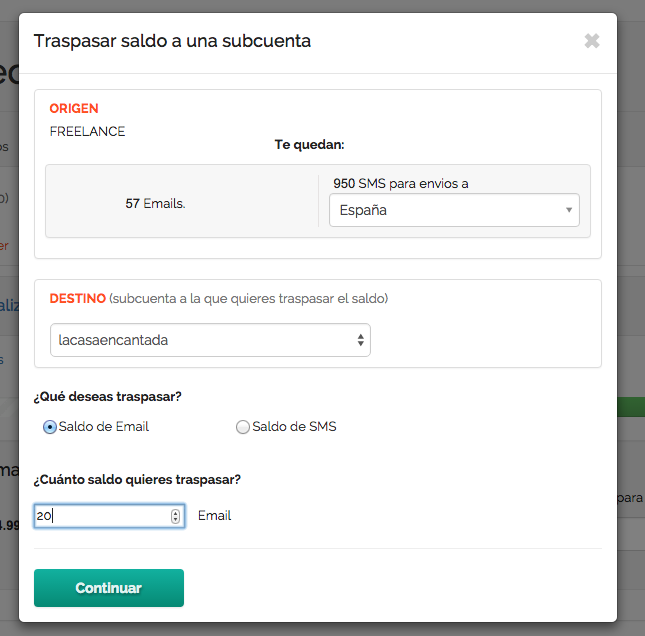The width and height of the screenshot is (645, 636).
Task: Click the 950 SMS para envíos text
Action: (400, 183)
